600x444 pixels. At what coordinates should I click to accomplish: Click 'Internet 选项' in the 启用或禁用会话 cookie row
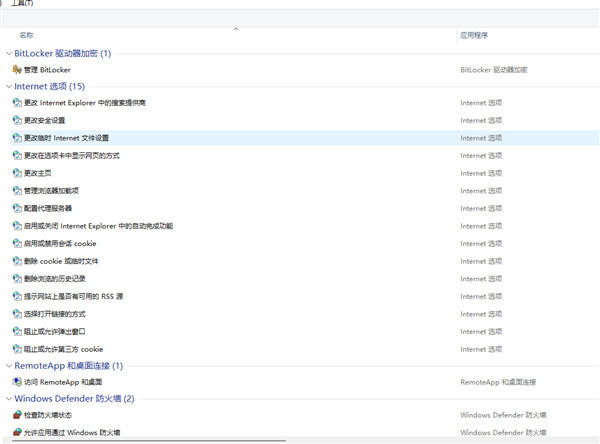point(481,243)
